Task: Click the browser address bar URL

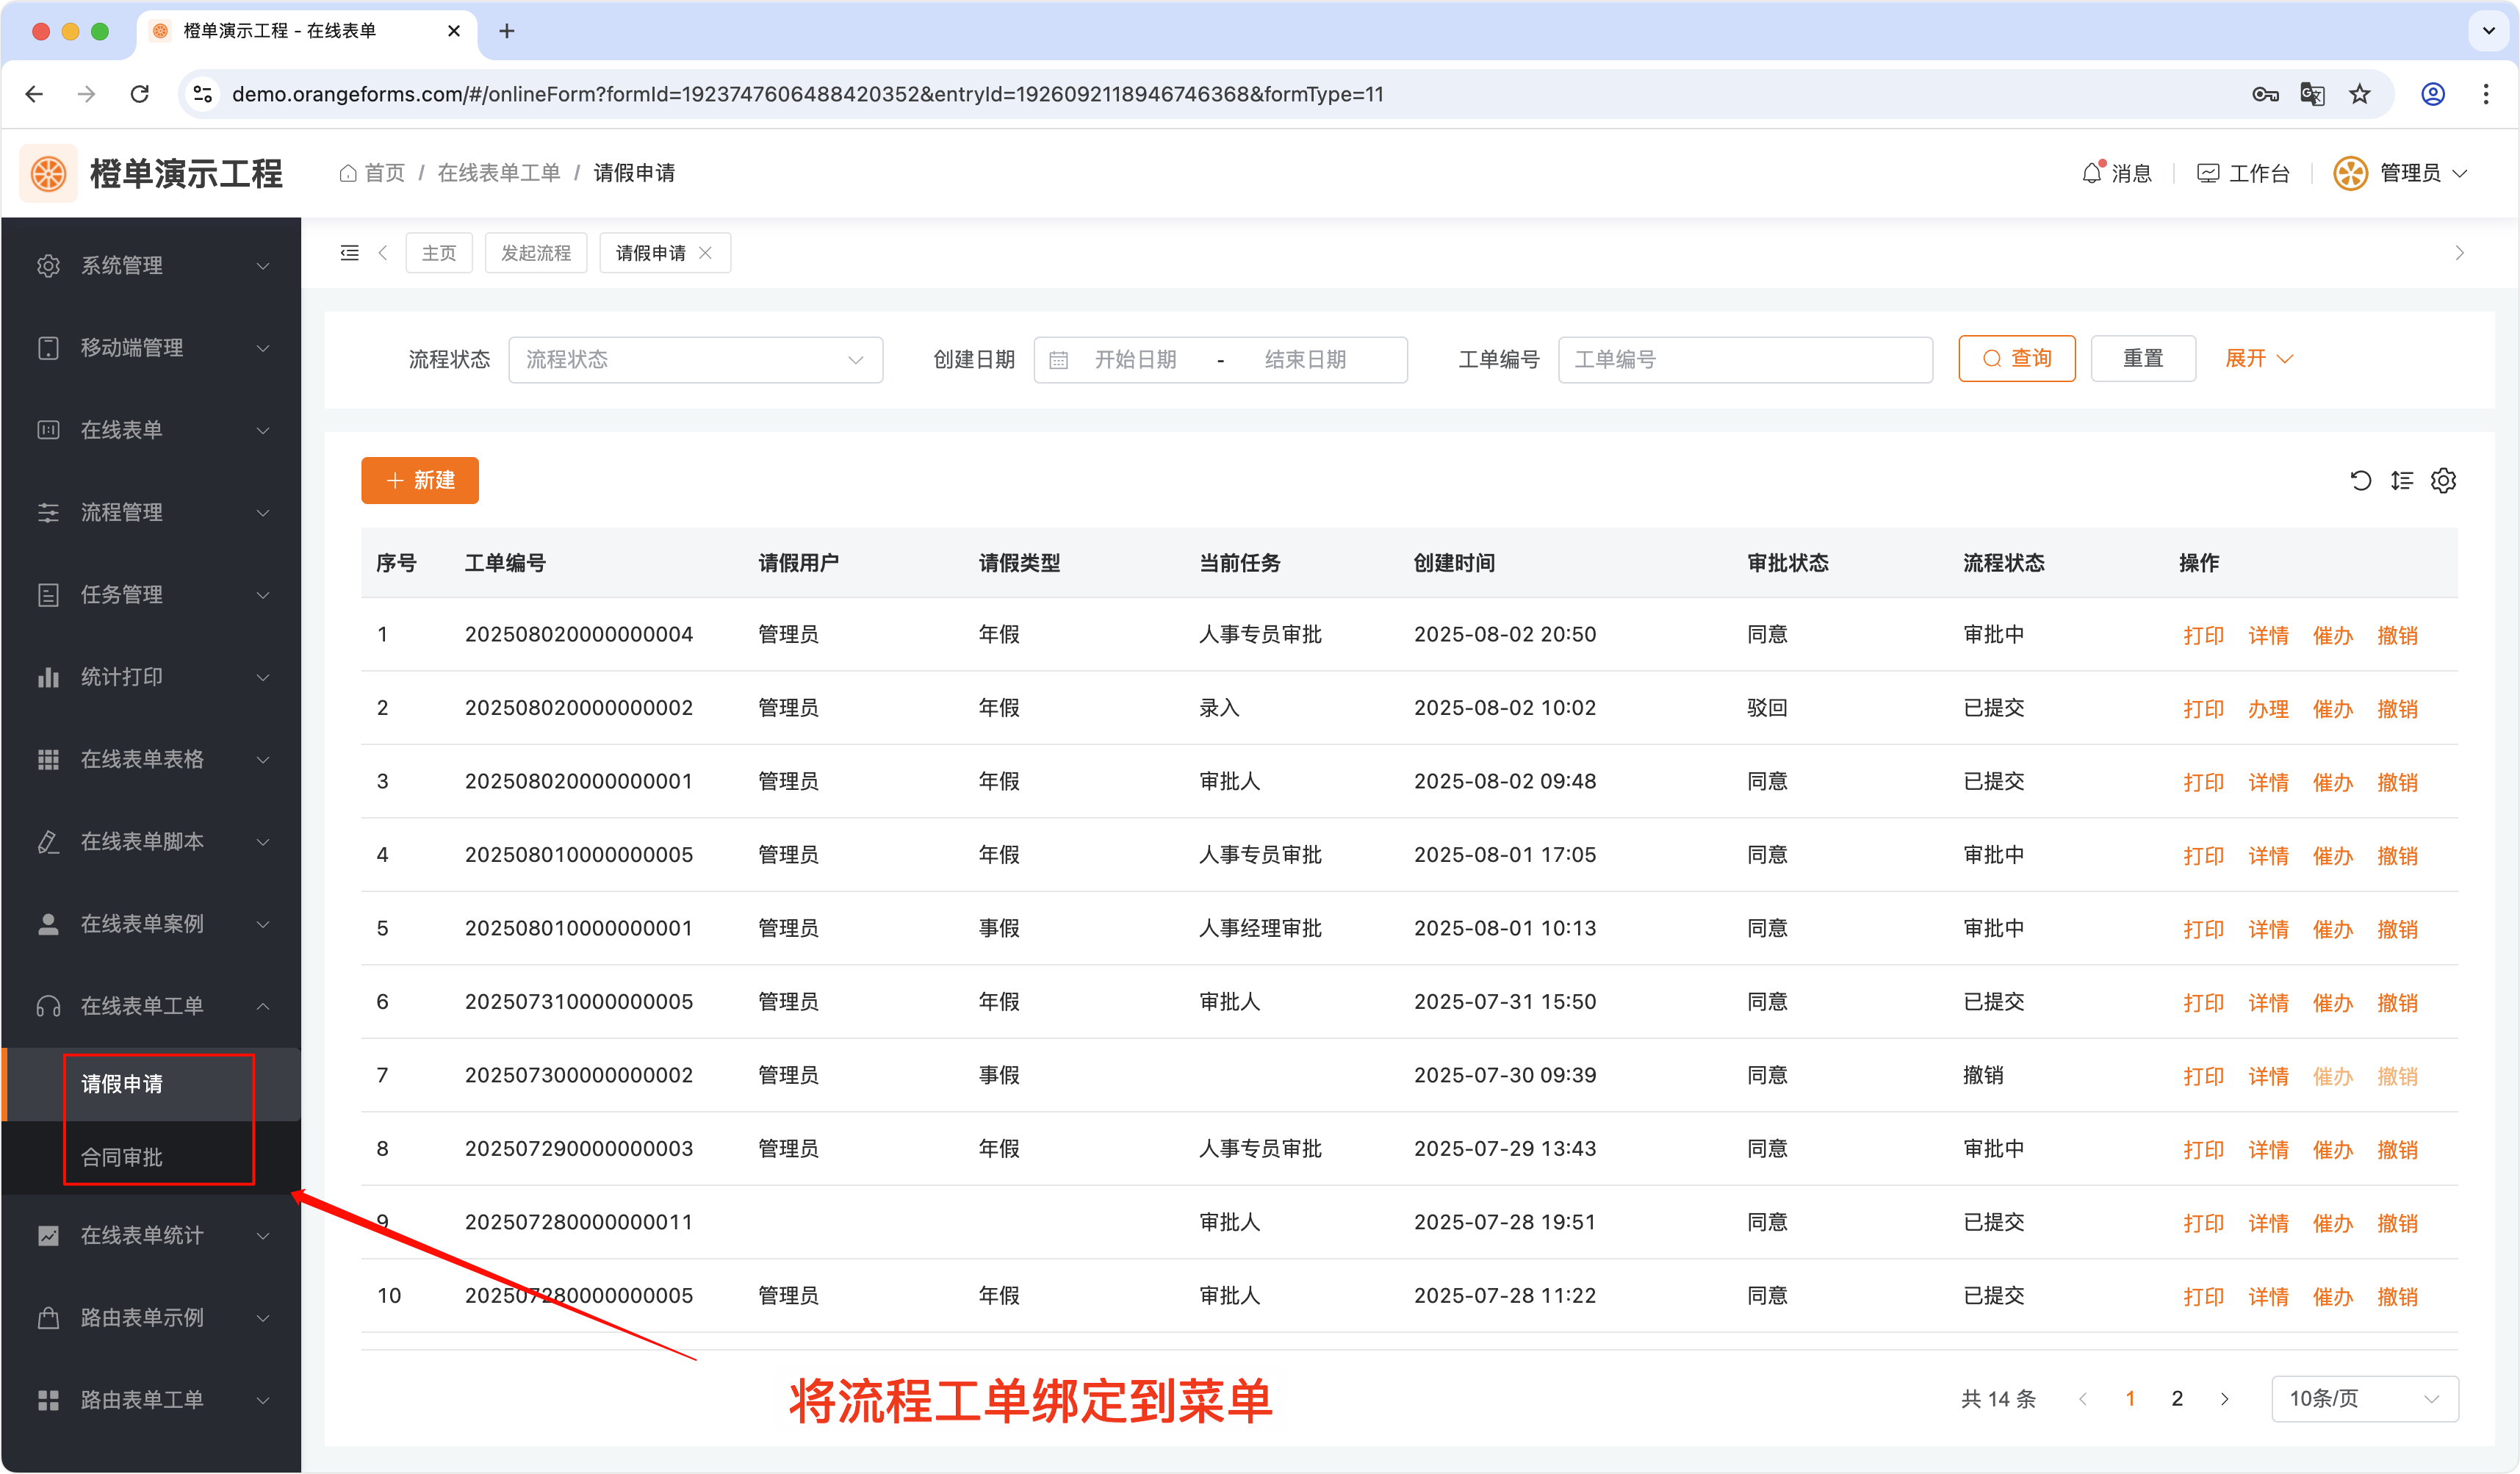Action: (807, 94)
